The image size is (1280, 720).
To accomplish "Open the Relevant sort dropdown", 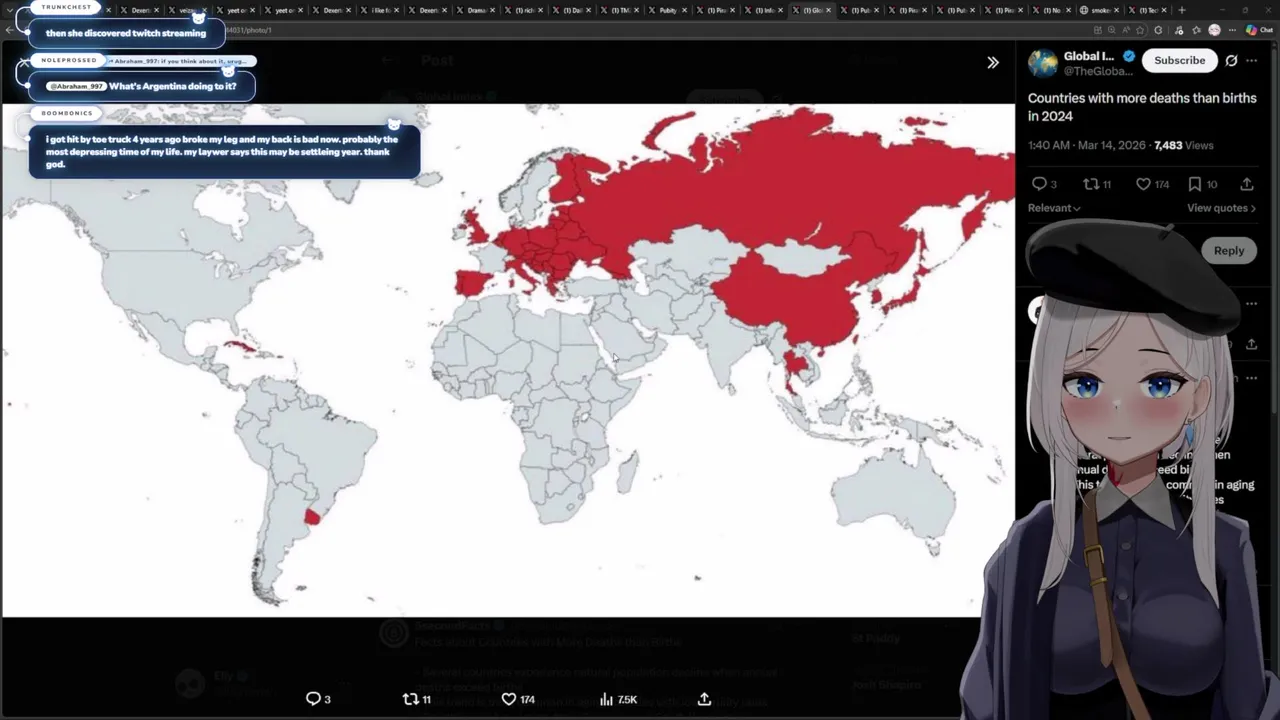I will click(x=1054, y=208).
